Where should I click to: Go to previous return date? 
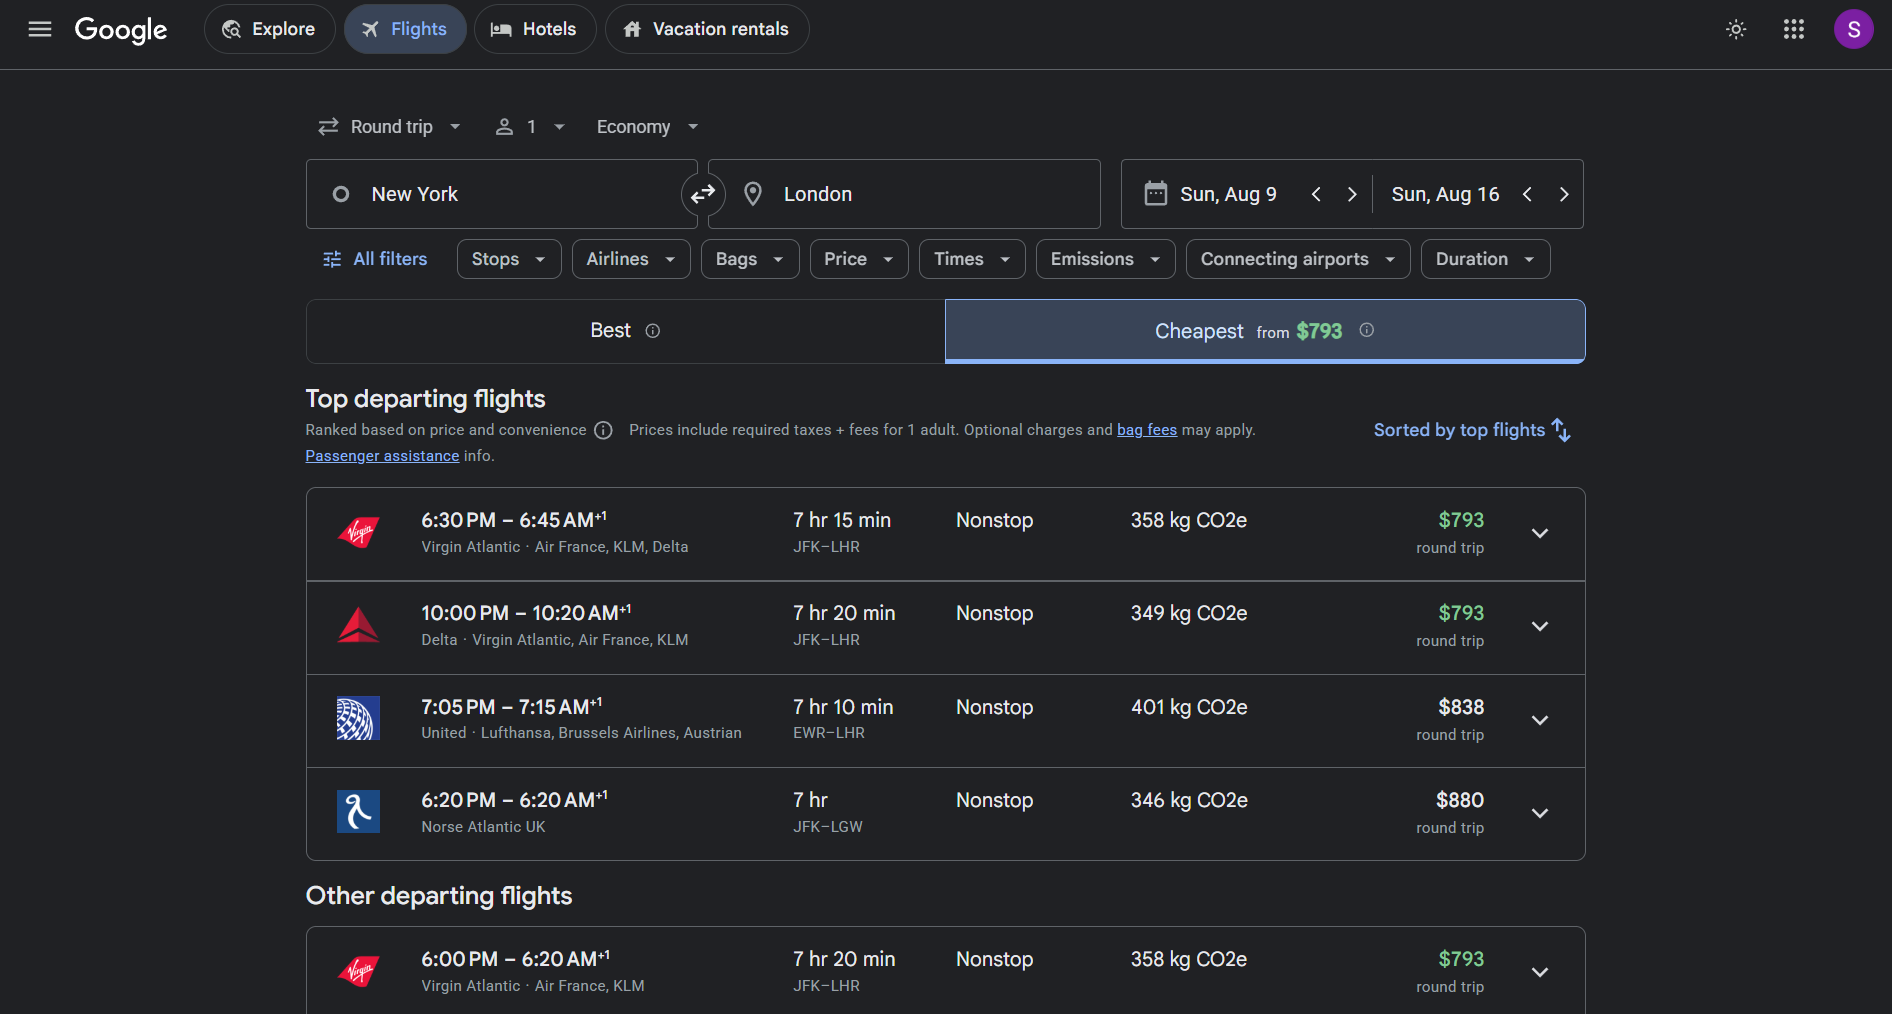point(1527,194)
